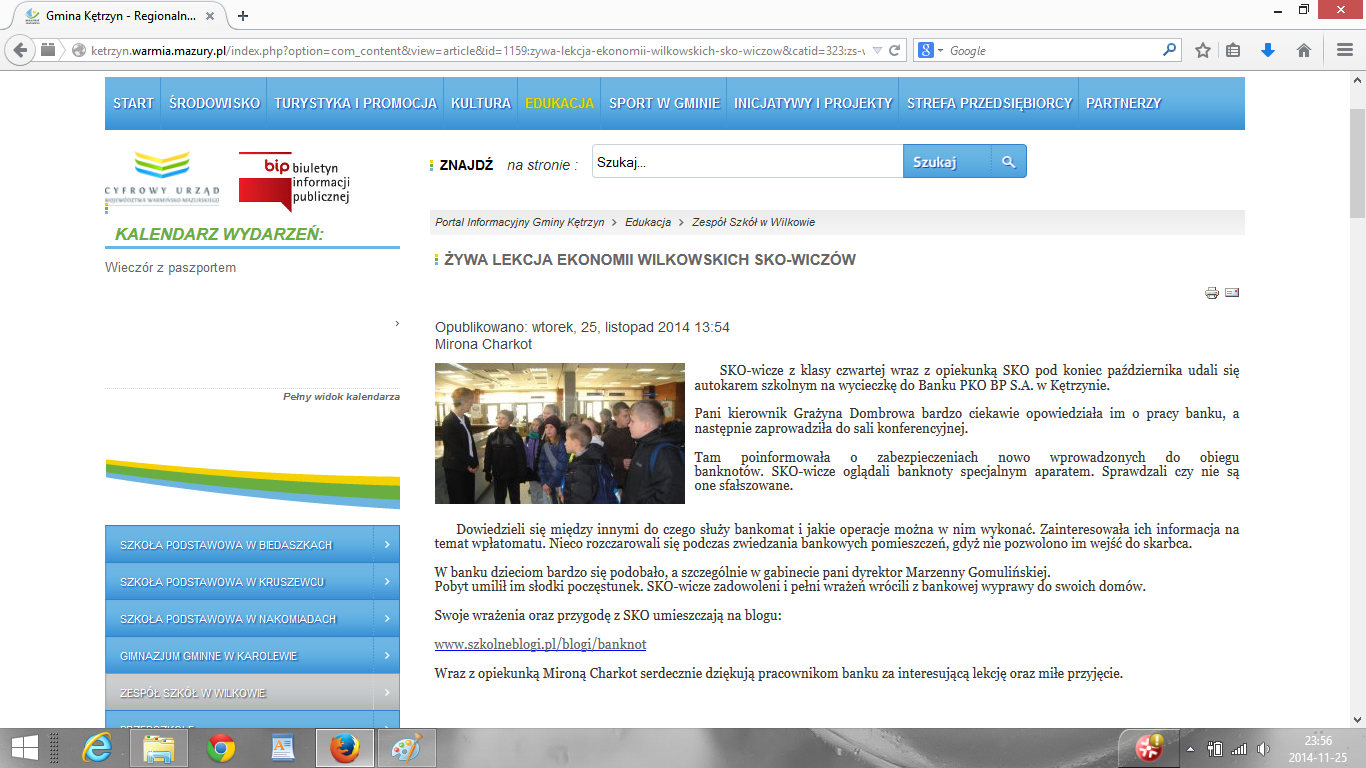Screen dimensions: 1366x768
Task: Click the small arrow right of the calendar
Action: pyautogui.click(x=397, y=323)
